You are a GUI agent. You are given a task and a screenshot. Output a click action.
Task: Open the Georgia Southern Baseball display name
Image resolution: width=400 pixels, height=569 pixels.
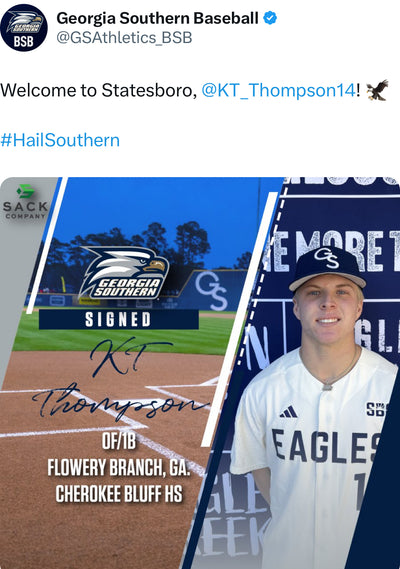(x=158, y=18)
